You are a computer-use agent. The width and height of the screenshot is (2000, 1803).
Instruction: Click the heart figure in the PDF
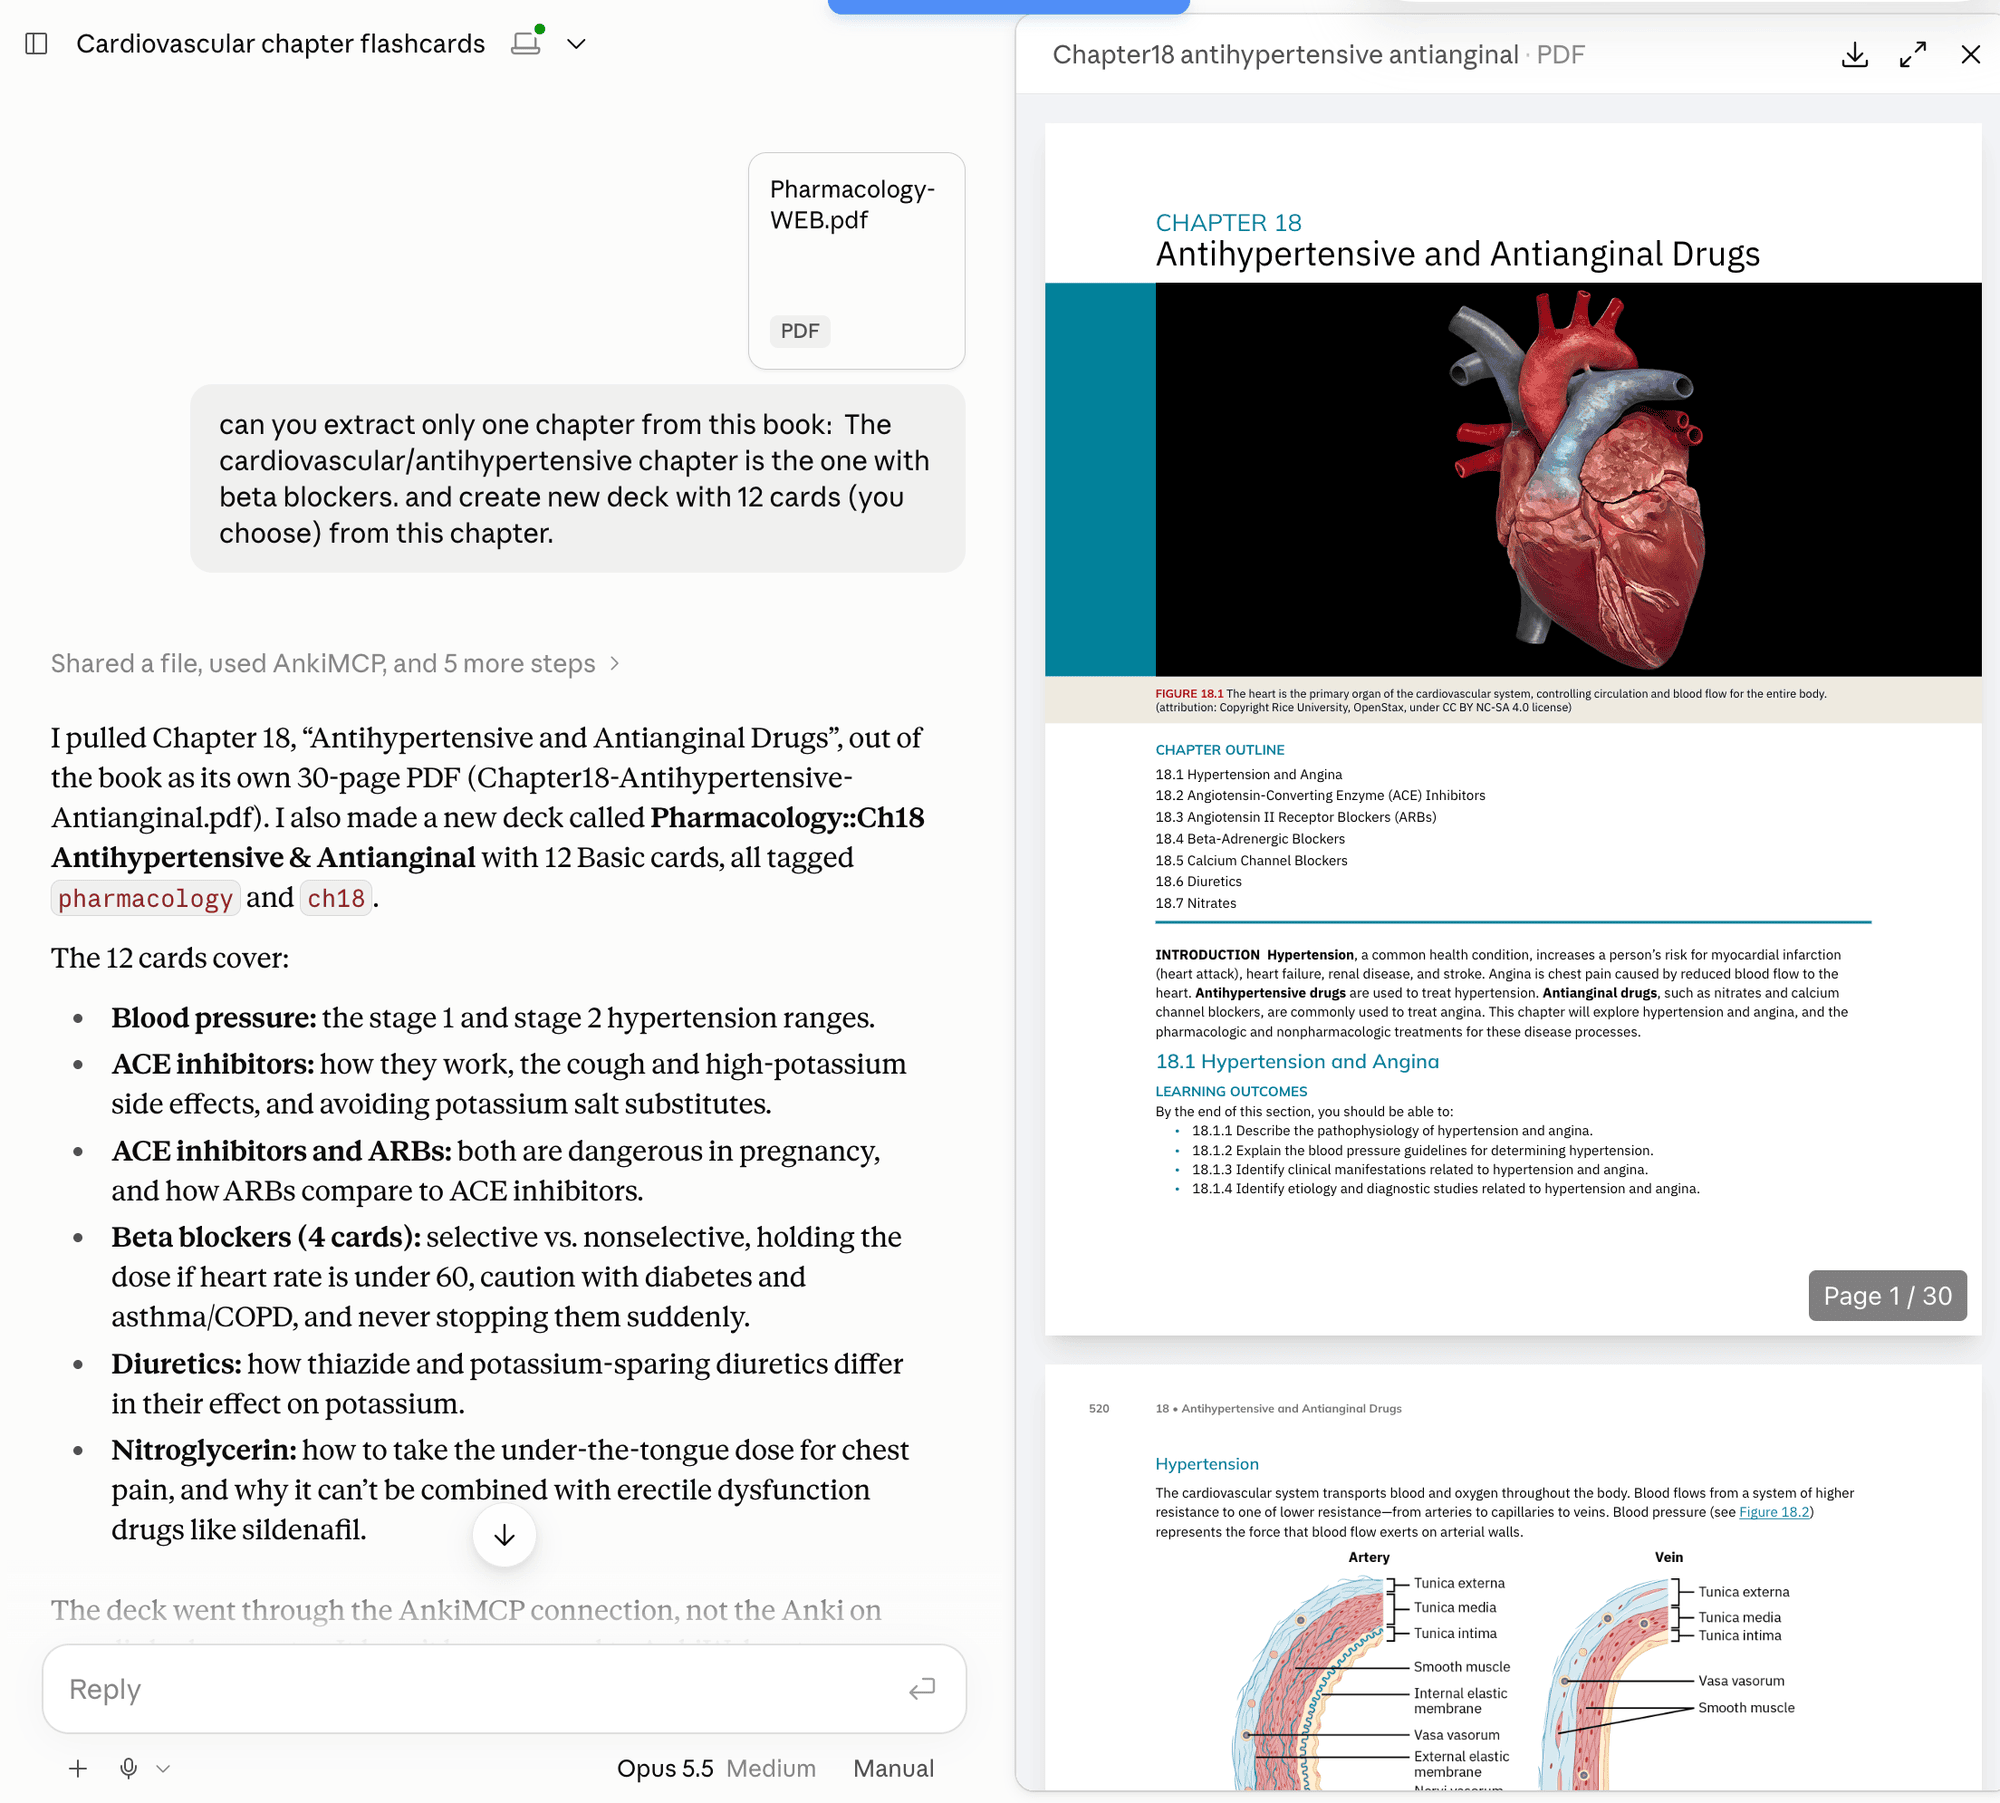pos(1568,480)
